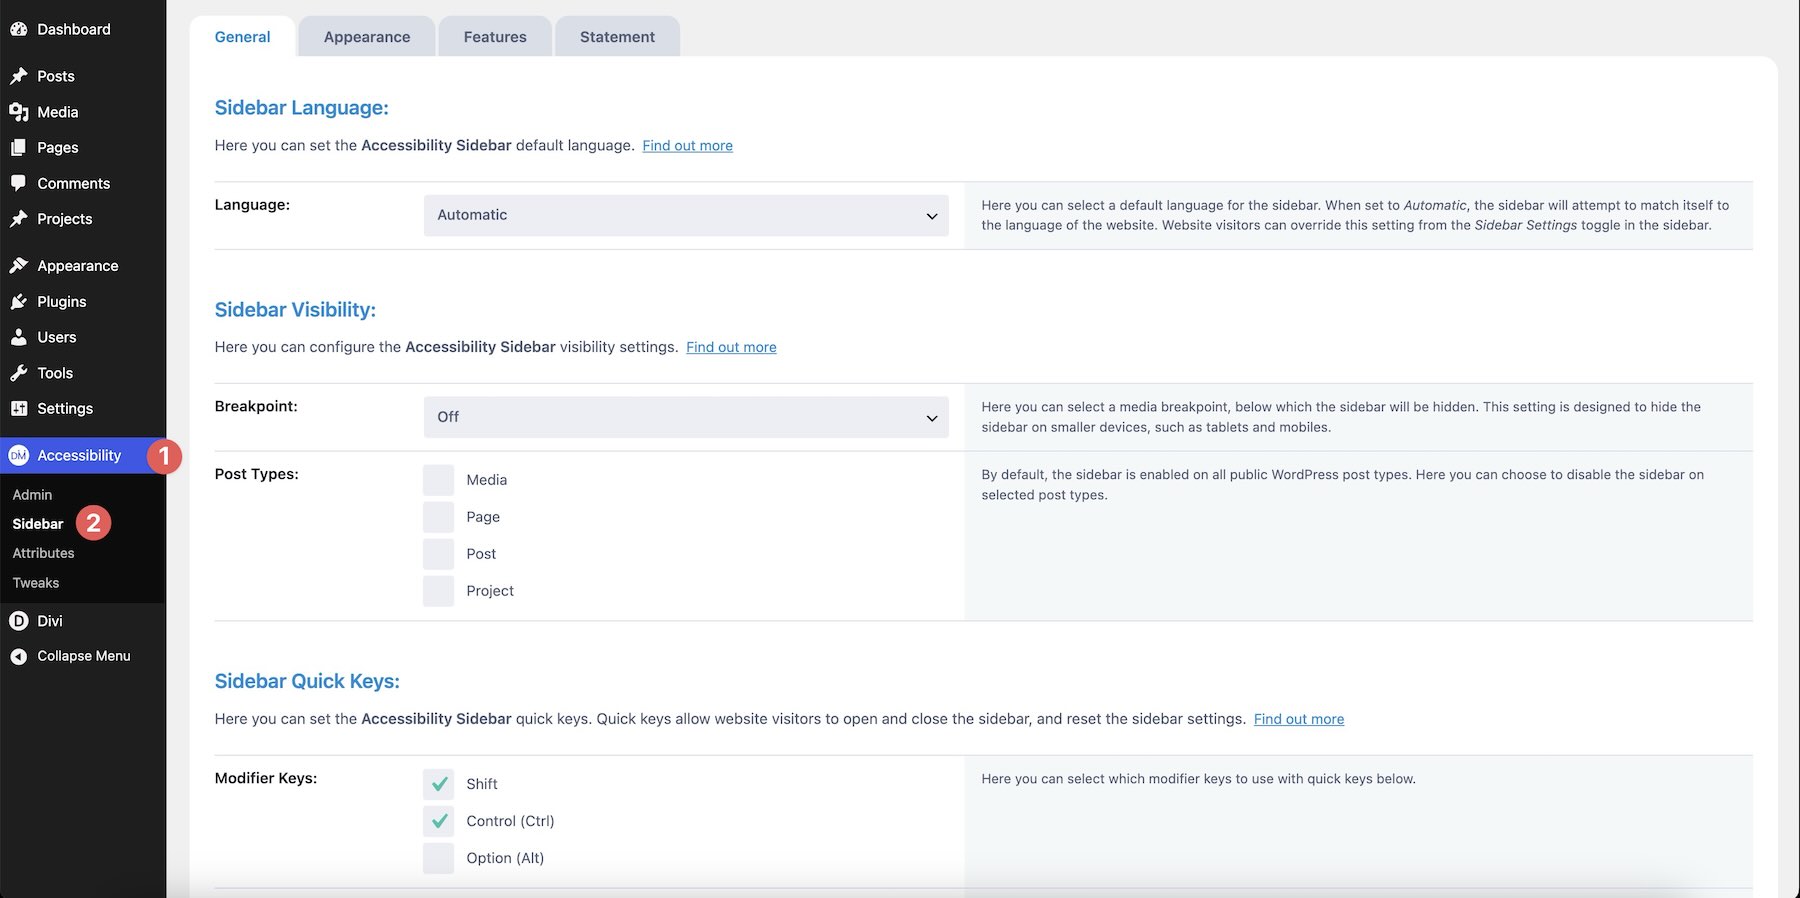1800x898 pixels.
Task: Click the Sidebar Quick Keys heading
Action: (307, 682)
